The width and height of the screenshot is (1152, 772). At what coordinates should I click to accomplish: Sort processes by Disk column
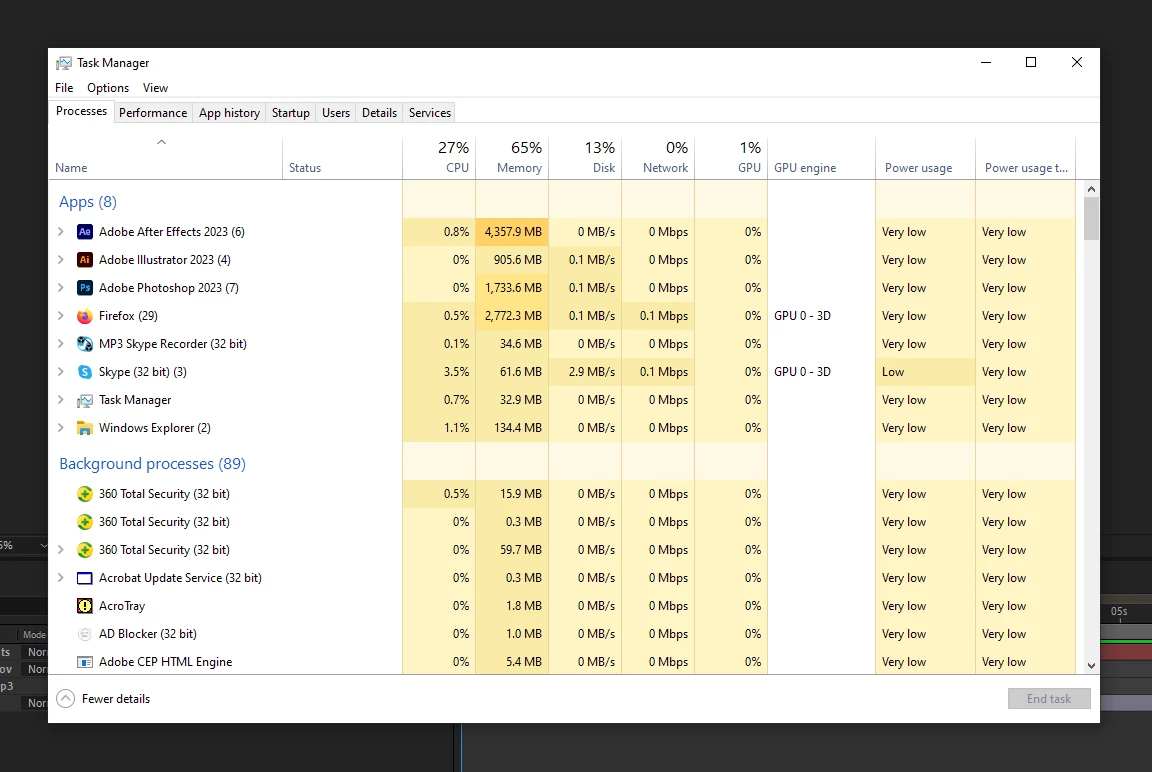(x=585, y=159)
